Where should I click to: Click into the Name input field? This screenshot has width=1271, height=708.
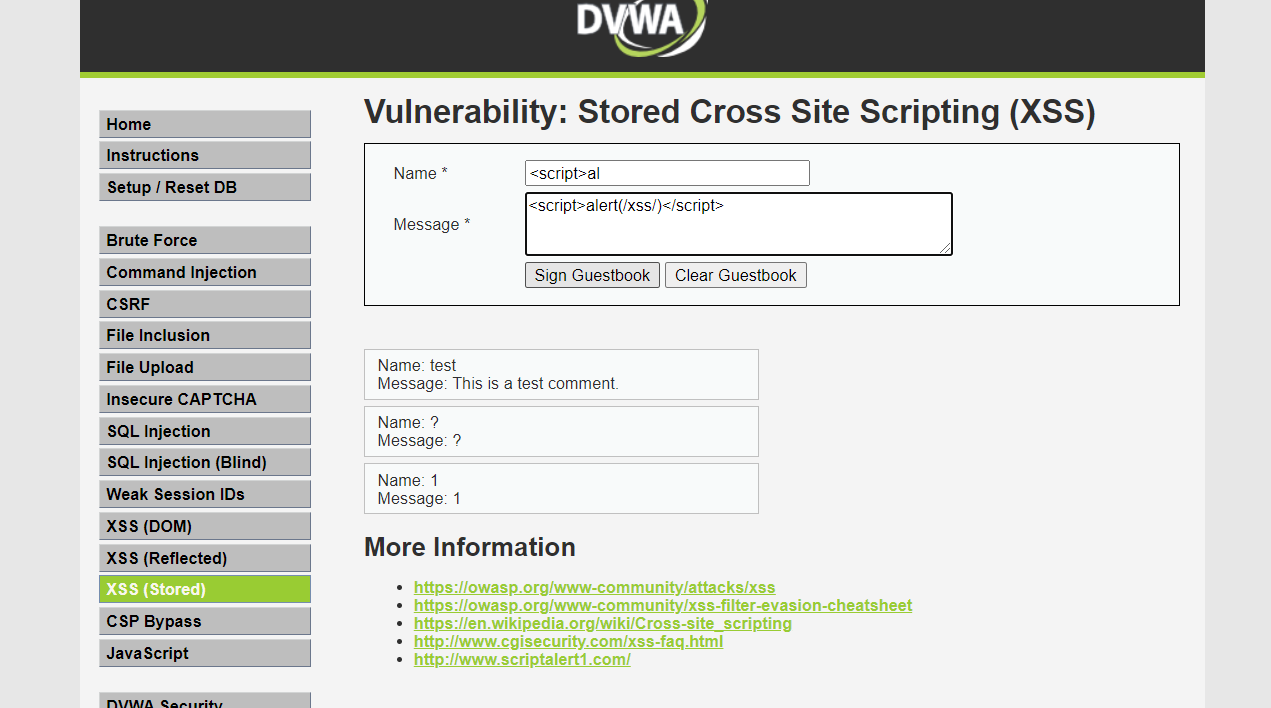[667, 173]
